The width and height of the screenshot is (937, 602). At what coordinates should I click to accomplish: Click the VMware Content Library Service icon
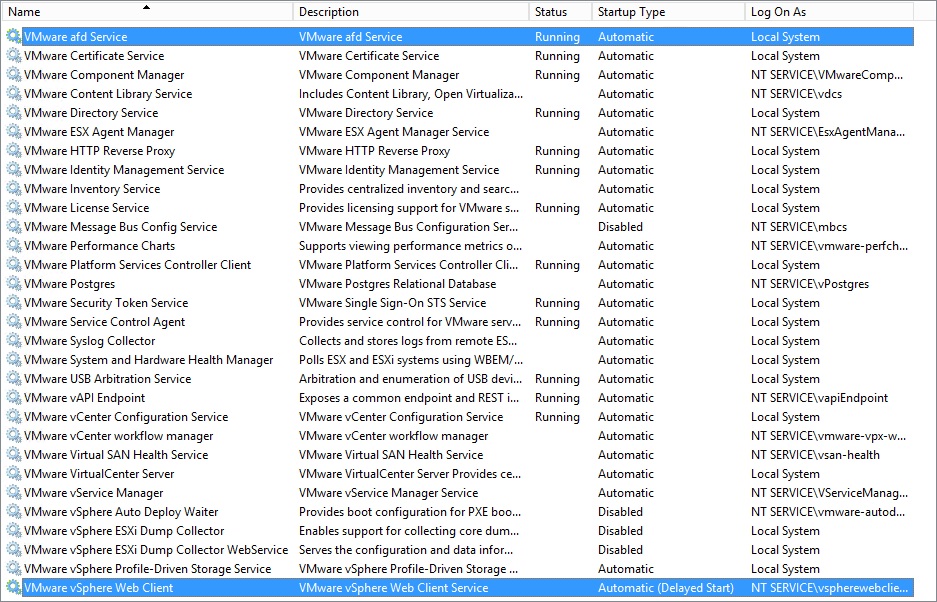pos(14,94)
